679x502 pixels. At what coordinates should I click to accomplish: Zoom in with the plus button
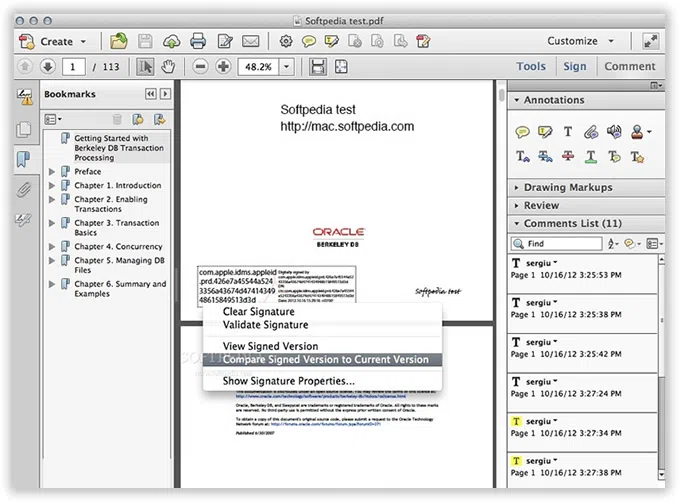click(x=223, y=67)
